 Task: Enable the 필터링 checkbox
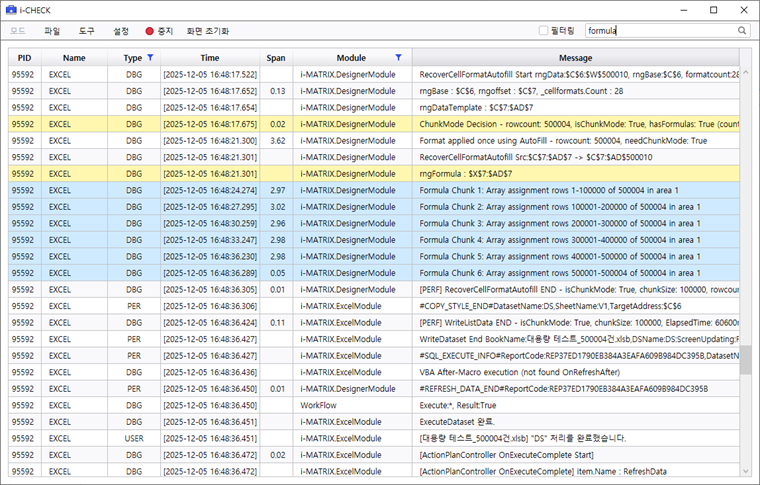[x=543, y=31]
